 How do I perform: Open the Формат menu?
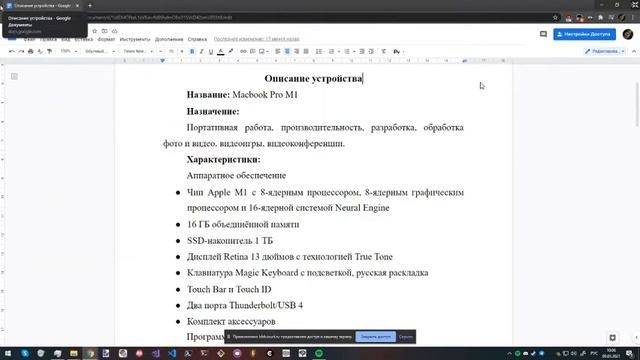coord(106,39)
